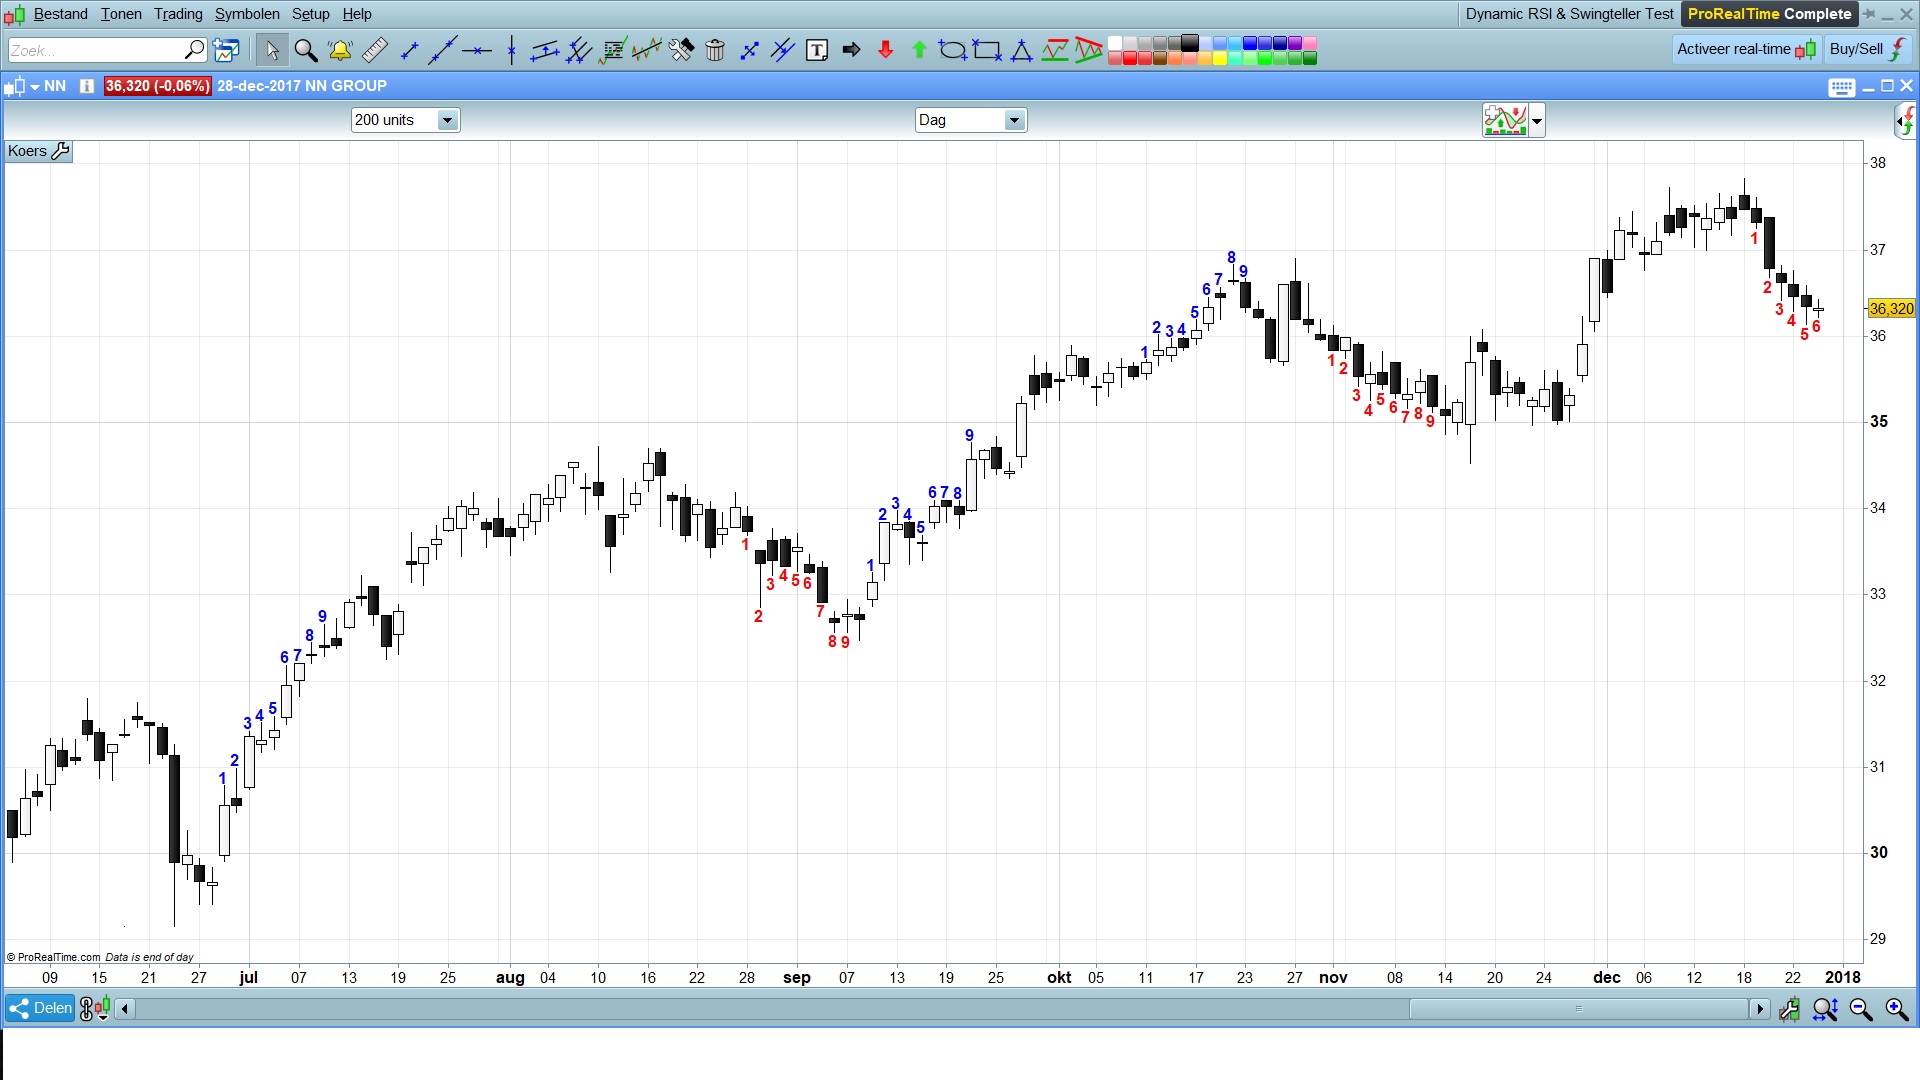Select the ruler measure tool
Image resolution: width=1920 pixels, height=1080 pixels.
pos(374,50)
